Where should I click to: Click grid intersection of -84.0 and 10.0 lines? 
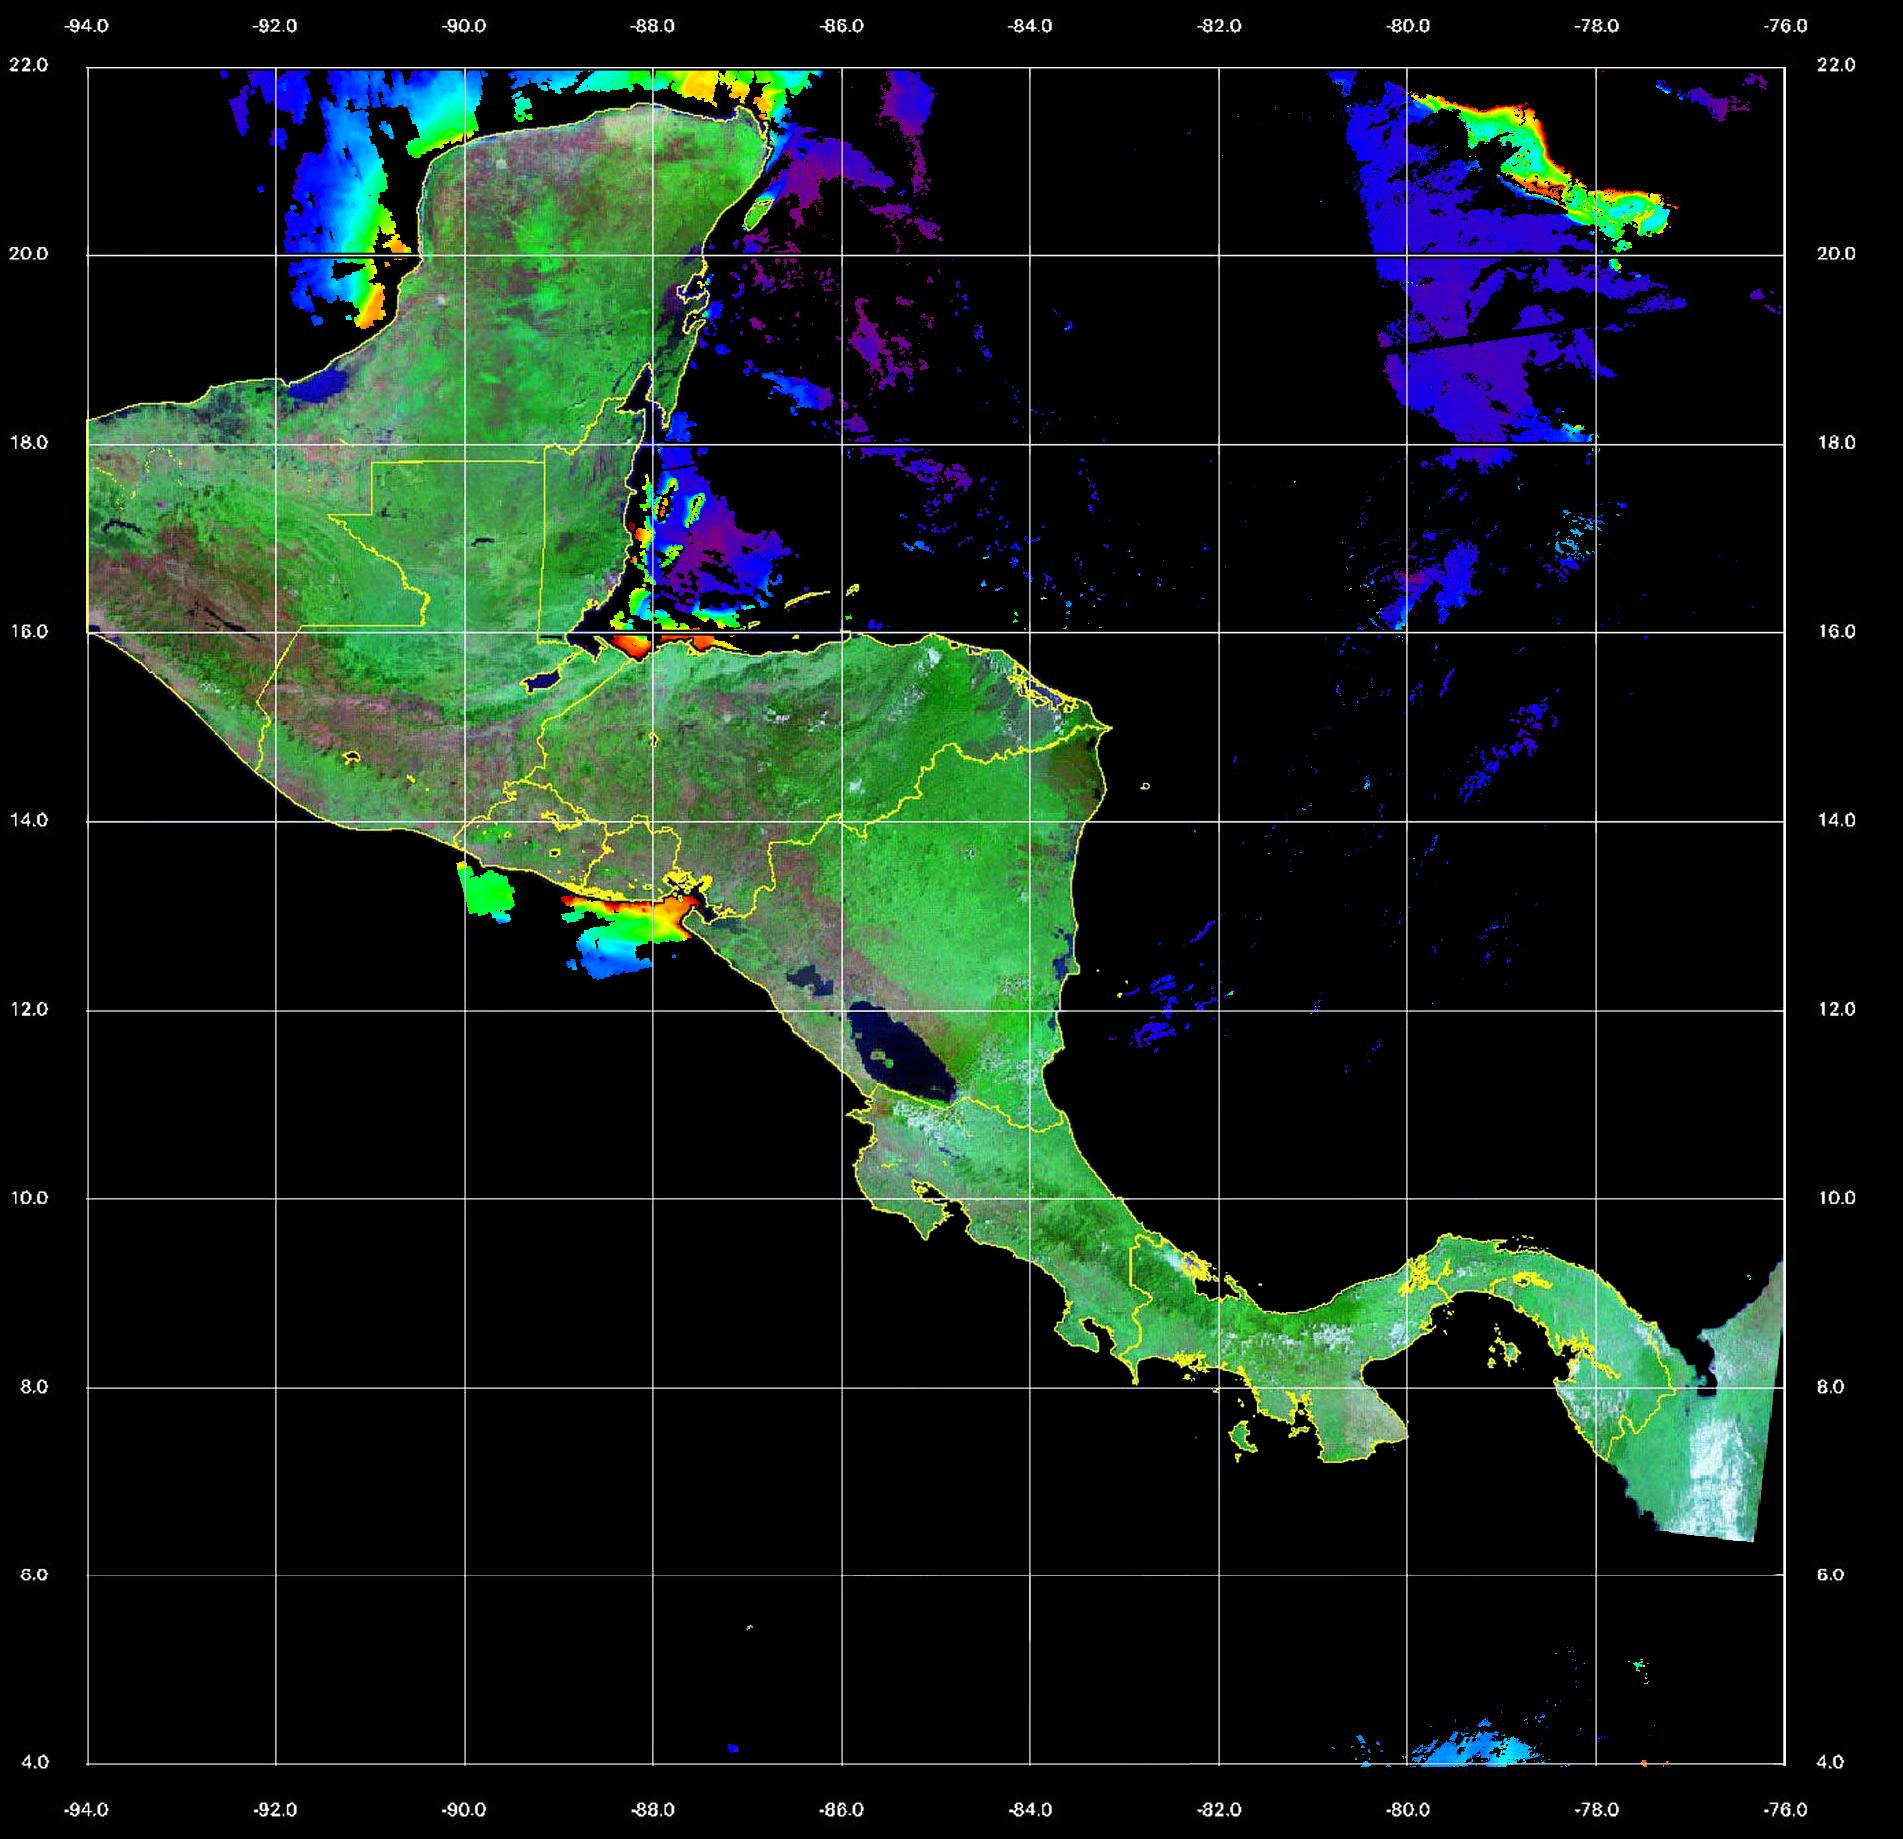1030,1198
